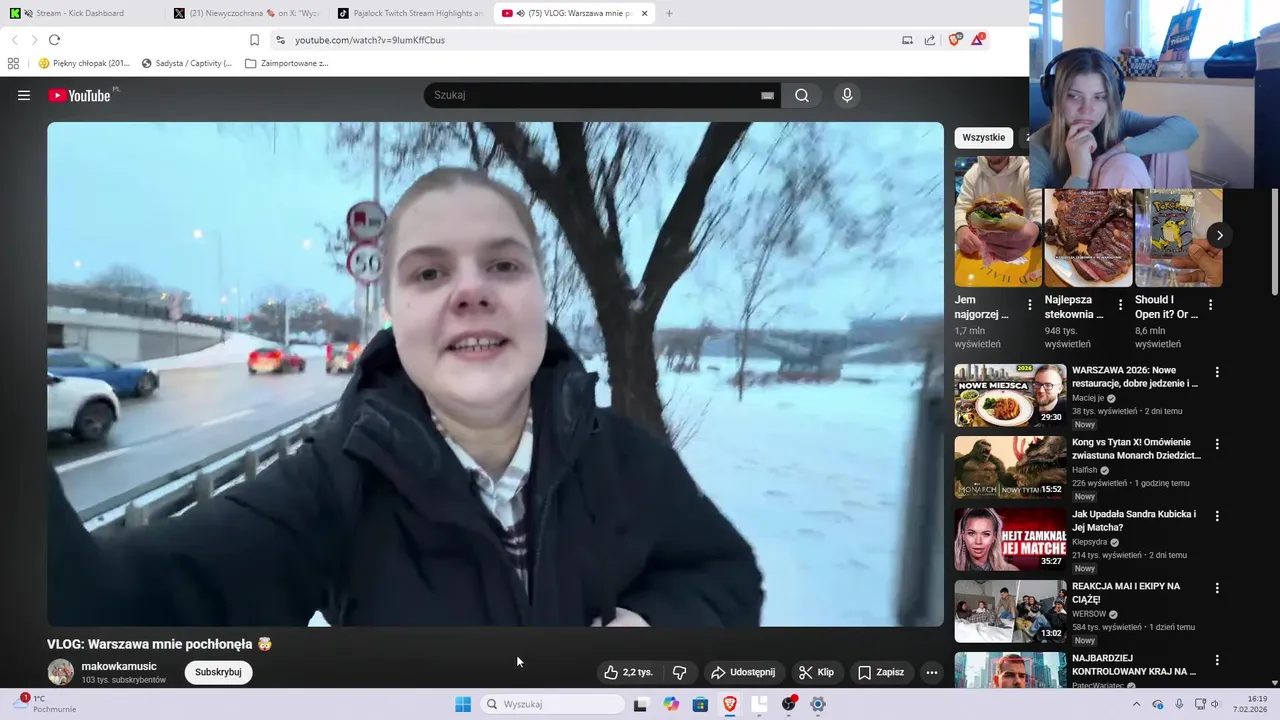Open 'Sadysta / Captivity' bookmark

pyautogui.click(x=187, y=63)
